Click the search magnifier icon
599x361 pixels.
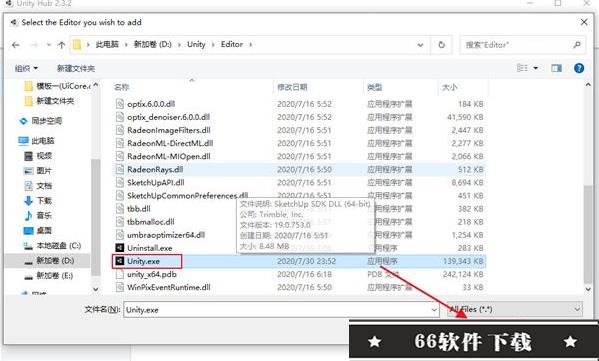coord(577,45)
